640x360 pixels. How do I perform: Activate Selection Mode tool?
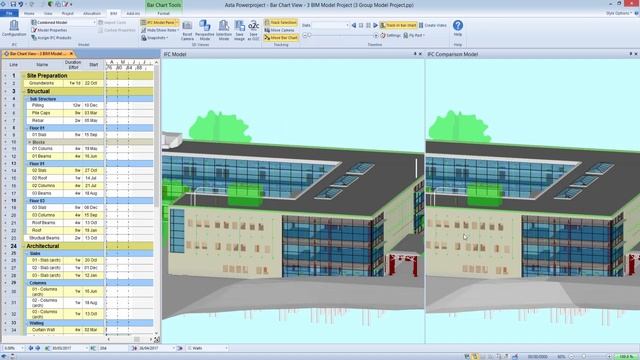click(224, 30)
